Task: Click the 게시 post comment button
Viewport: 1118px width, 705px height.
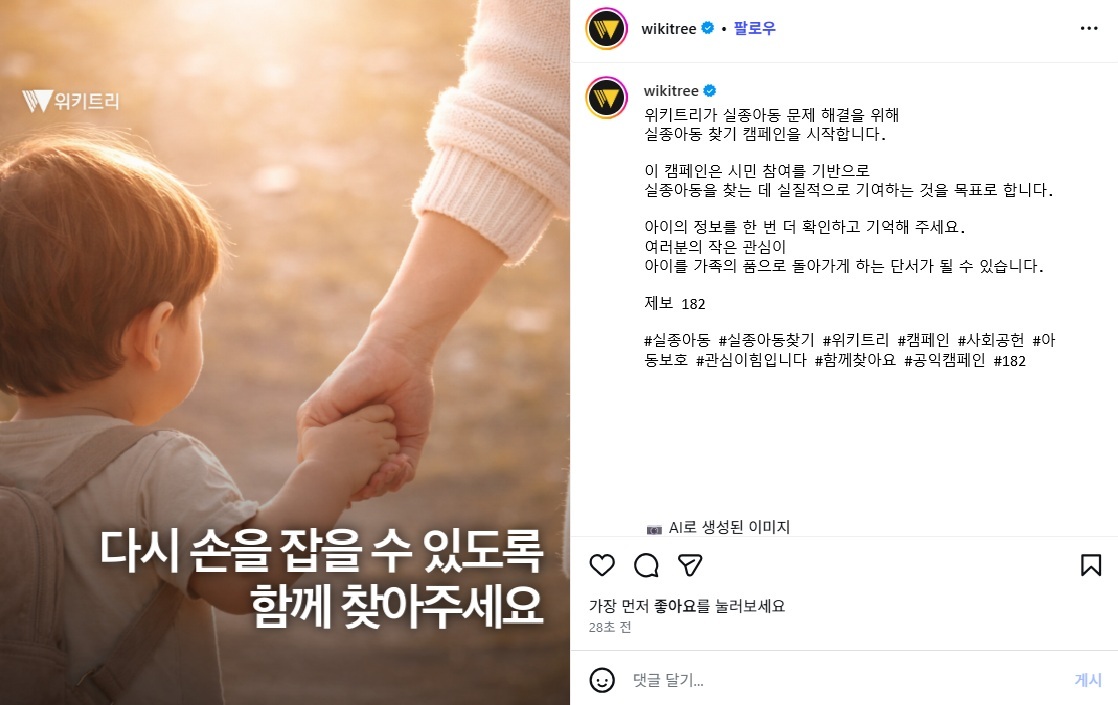Action: click(x=1088, y=680)
